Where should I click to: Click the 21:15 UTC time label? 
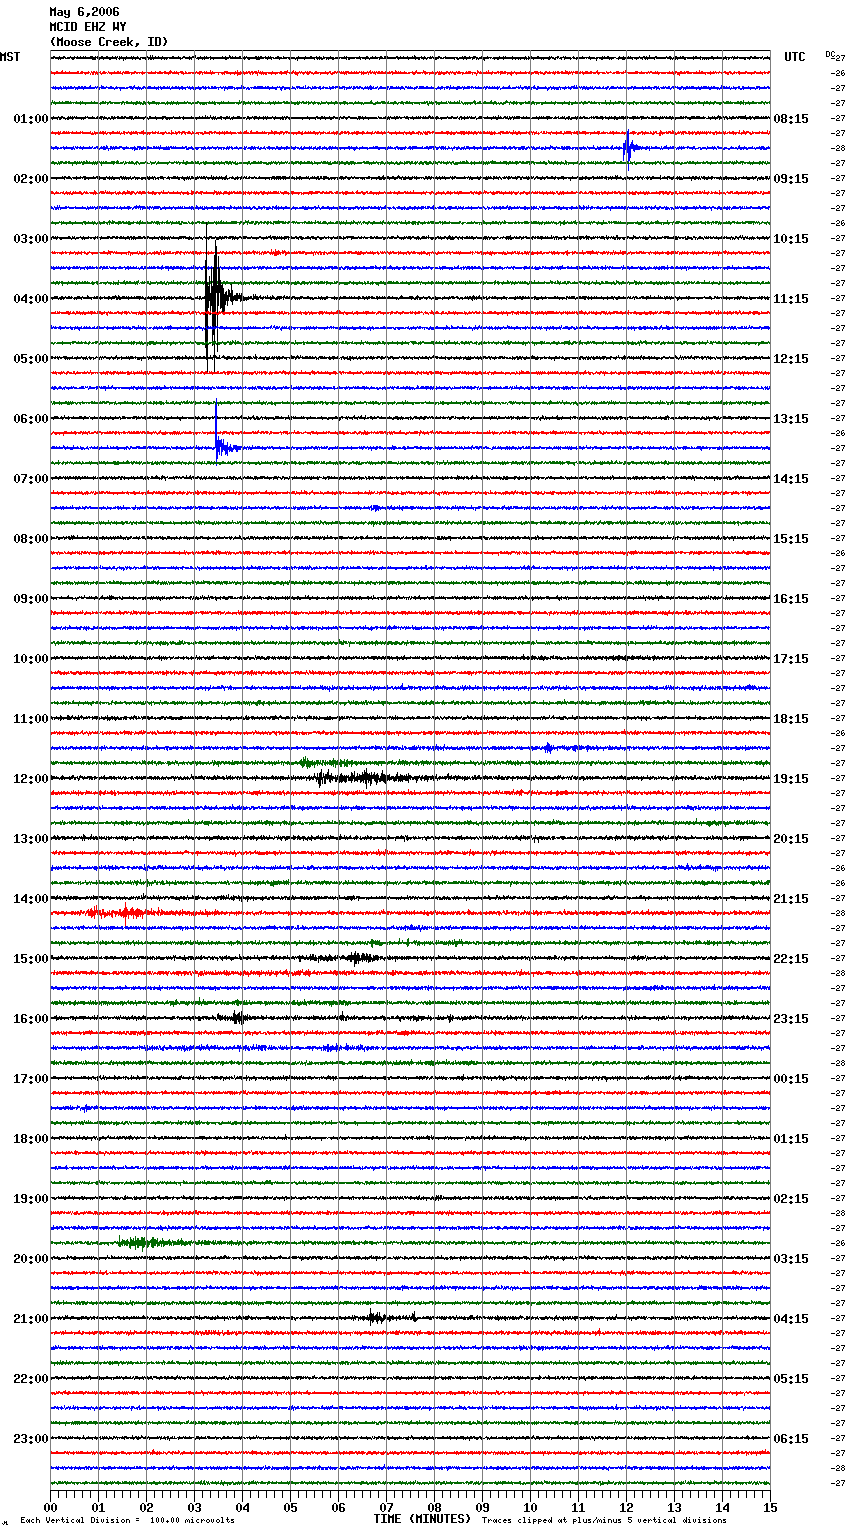791,899
